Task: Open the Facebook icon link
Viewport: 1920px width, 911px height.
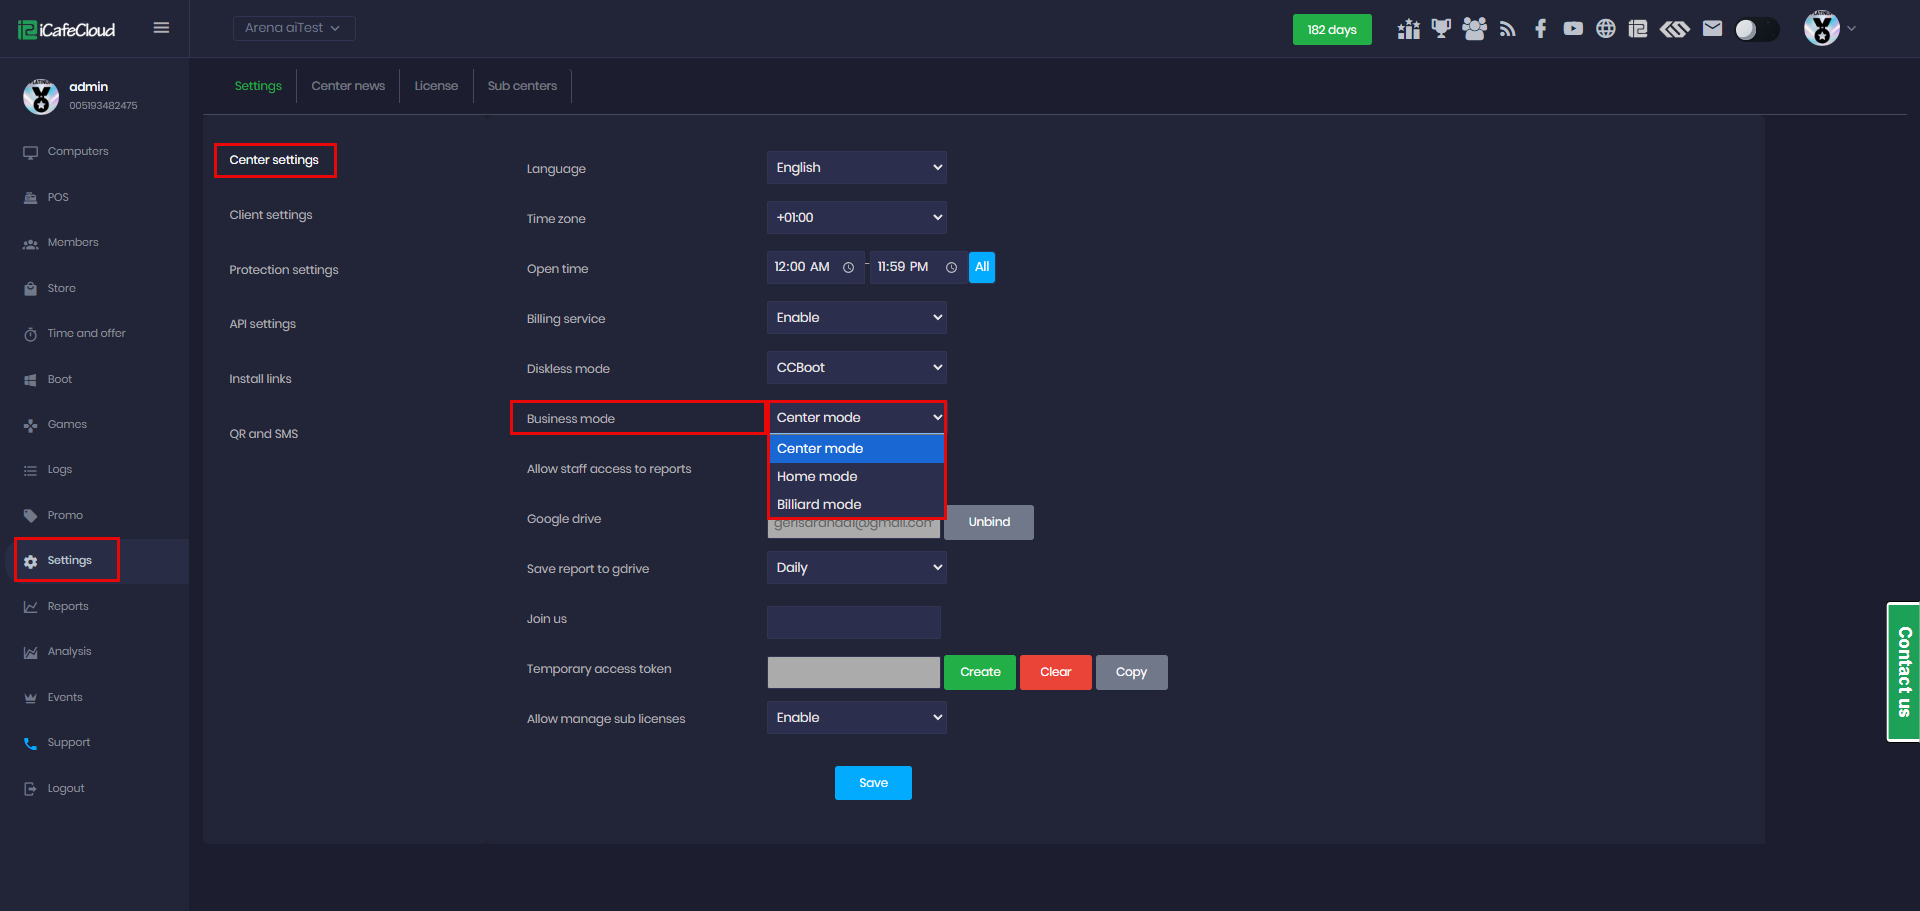Action: 1540,29
